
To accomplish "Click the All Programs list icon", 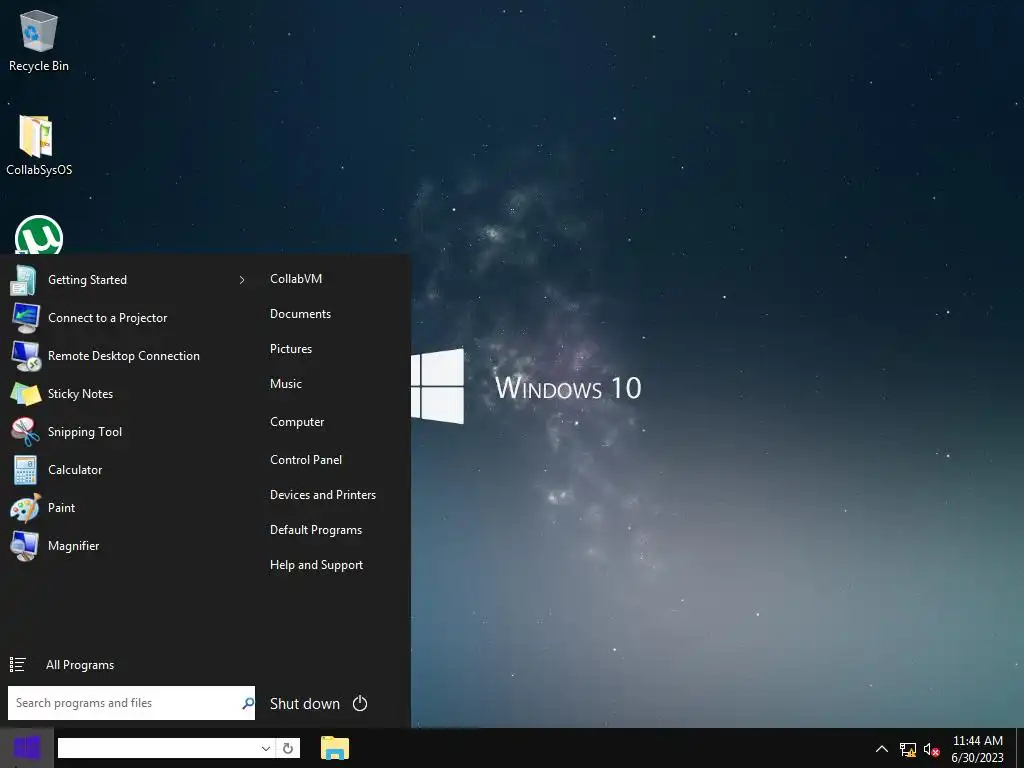I will pos(18,665).
